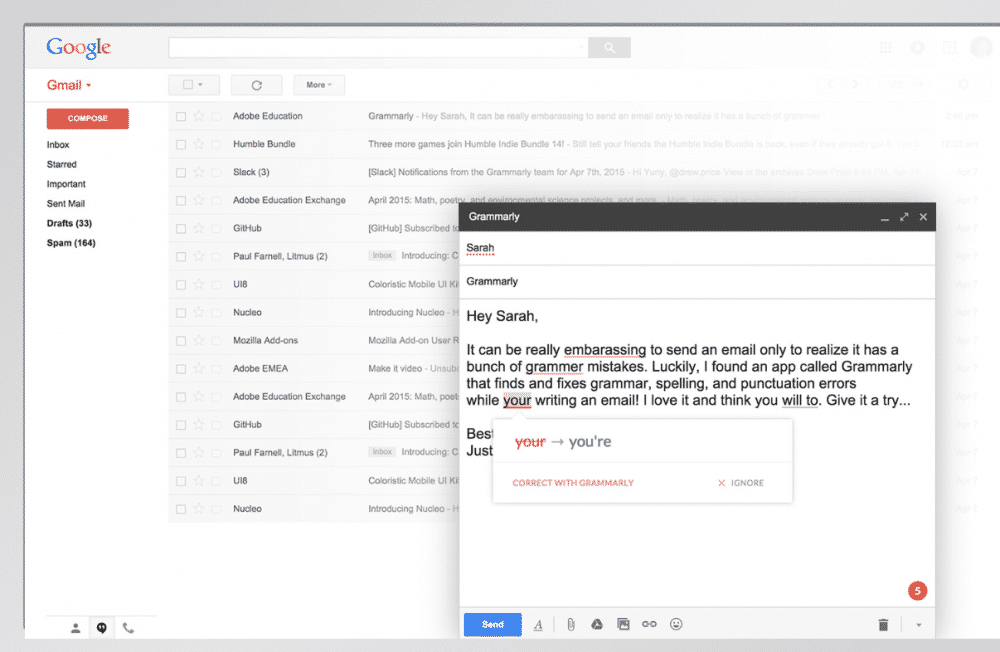The image size is (1000, 652).
Task: Tick the Slack (3) email checkbox
Action: [x=181, y=173]
